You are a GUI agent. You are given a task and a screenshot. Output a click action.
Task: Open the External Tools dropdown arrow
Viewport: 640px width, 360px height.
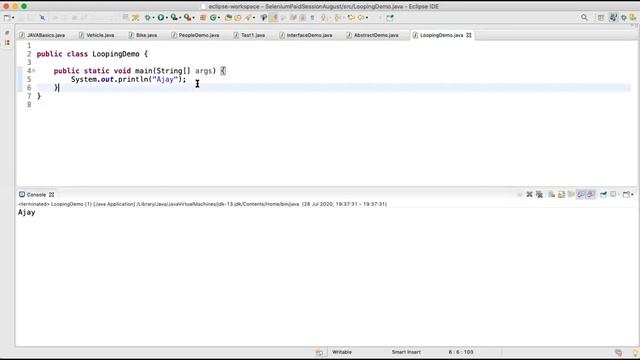point(193,18)
